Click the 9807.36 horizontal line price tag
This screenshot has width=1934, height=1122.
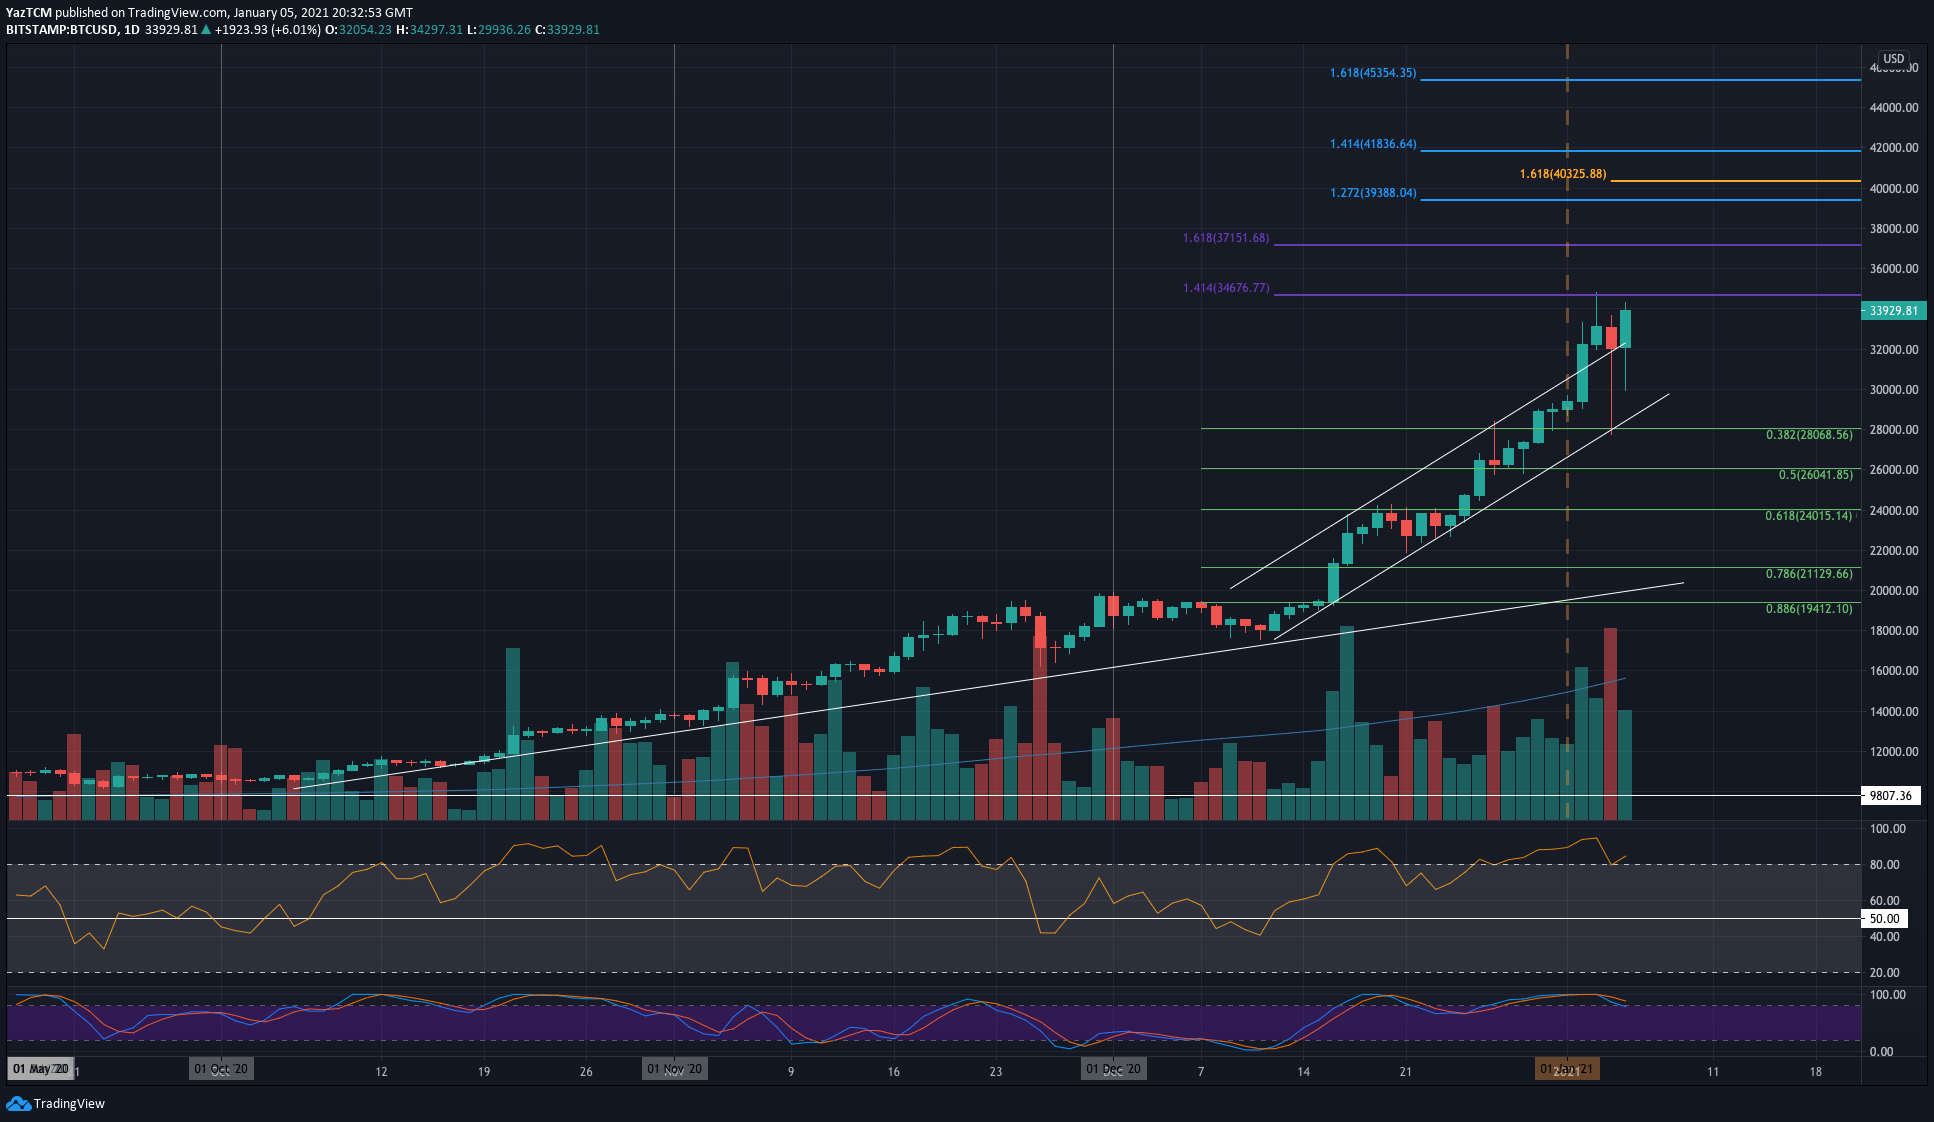1890,796
